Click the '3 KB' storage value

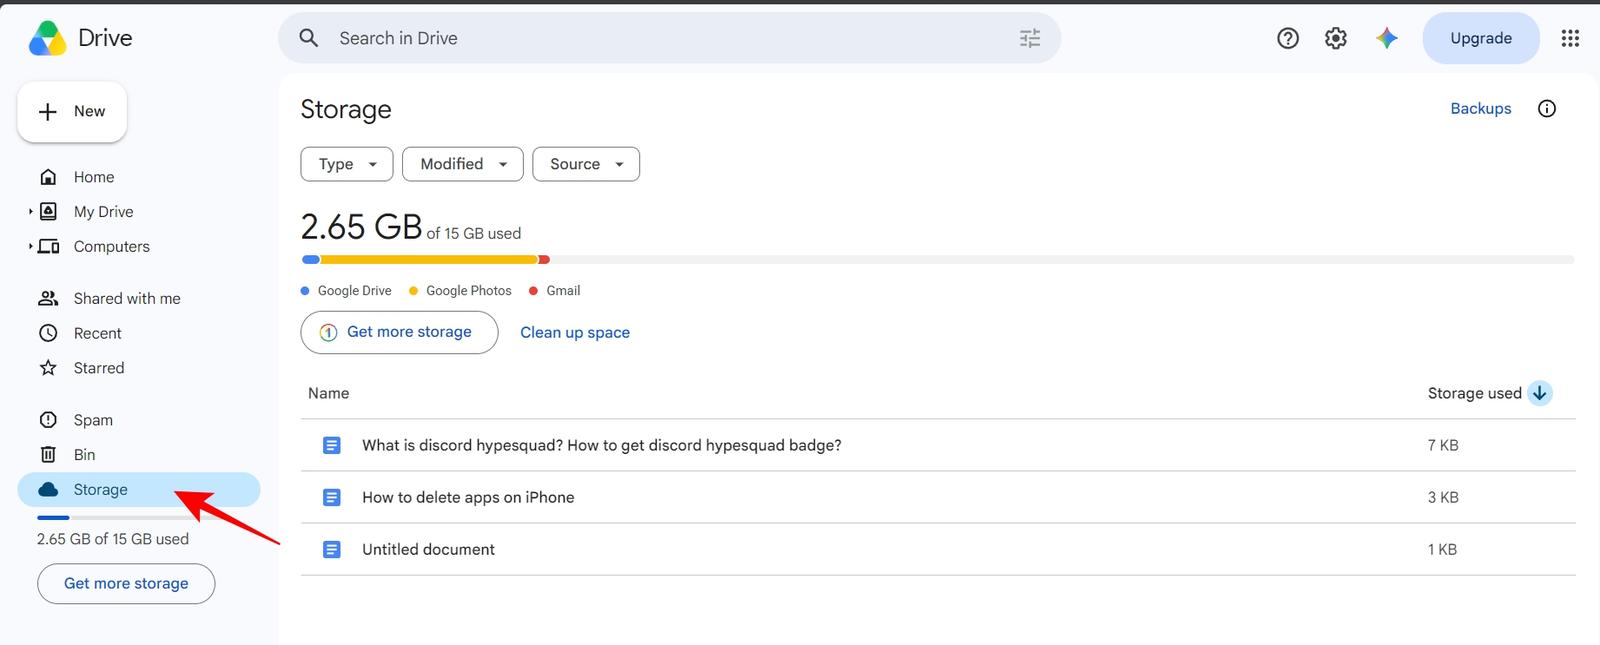coord(1443,497)
